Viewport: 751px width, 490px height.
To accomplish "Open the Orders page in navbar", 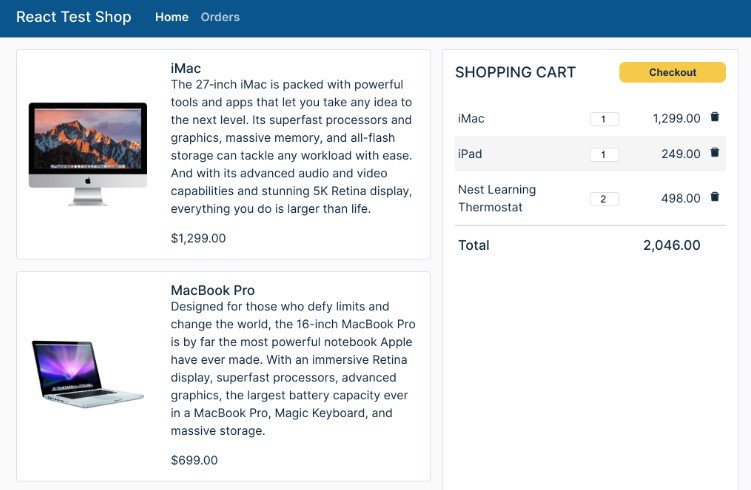I will 220,17.
